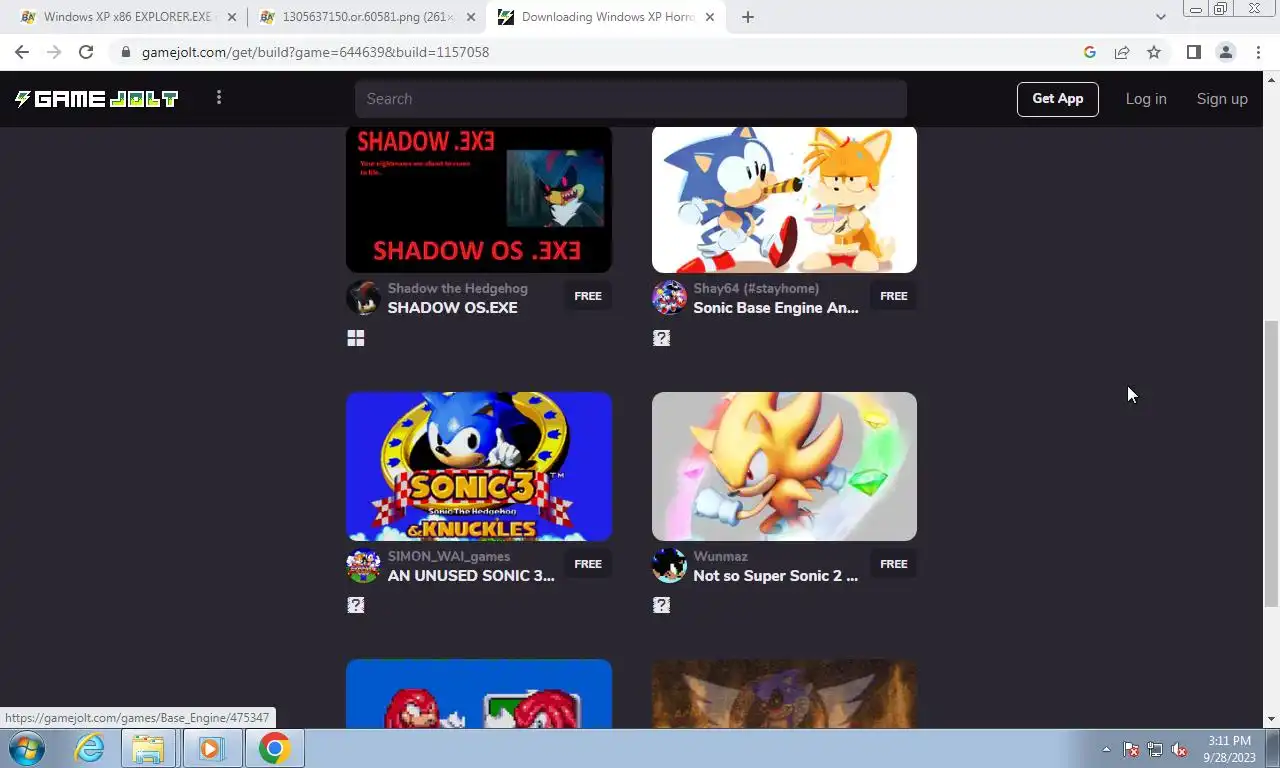Click FREE badge on SHADOW OS.EXE

click(588, 296)
